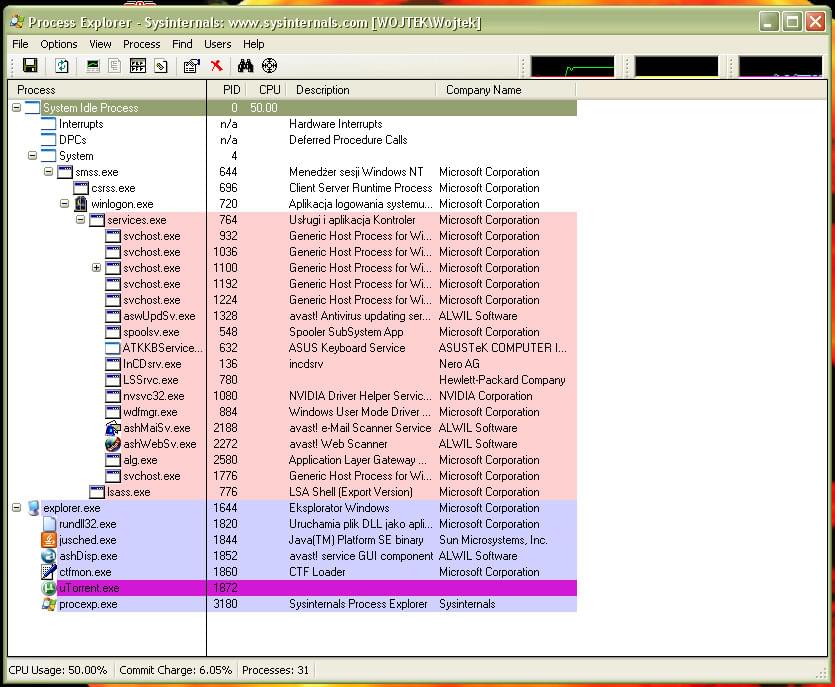This screenshot has height=687, width=835.
Task: Click the DLL/handle view toolbar icon
Action: pos(161,66)
